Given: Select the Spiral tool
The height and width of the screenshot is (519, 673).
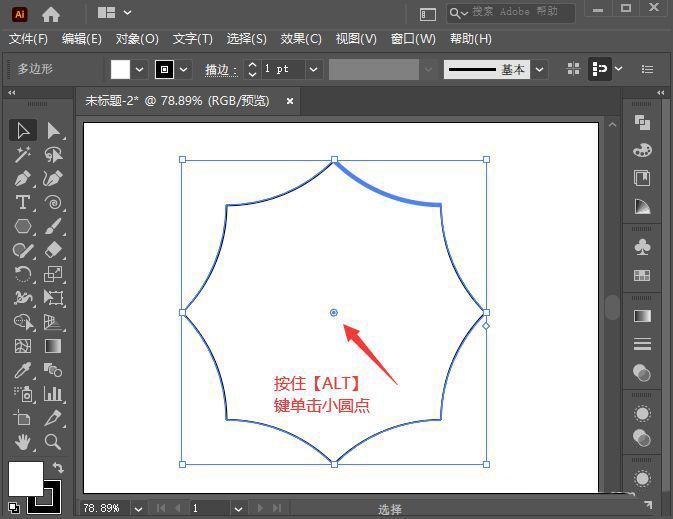Looking at the screenshot, I should click(x=53, y=202).
